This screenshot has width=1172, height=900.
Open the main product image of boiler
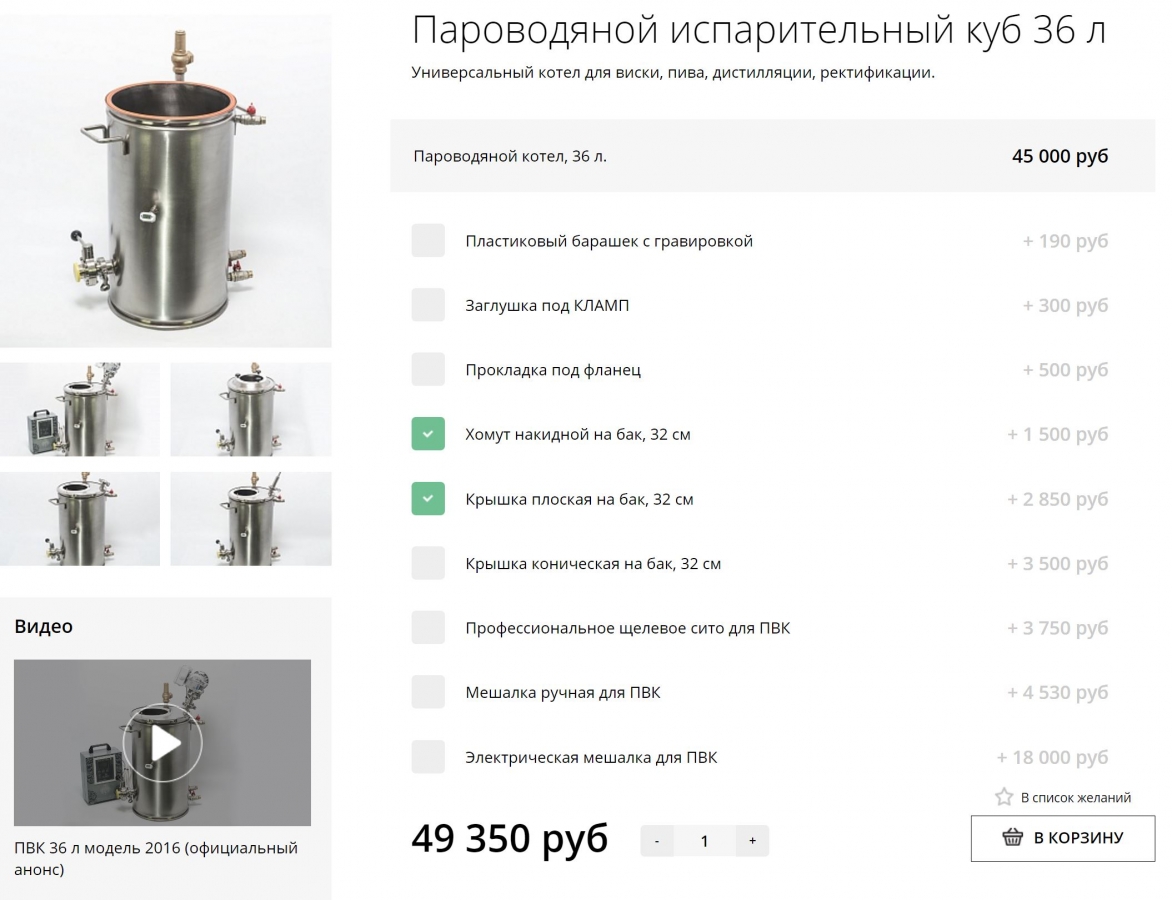click(x=166, y=180)
